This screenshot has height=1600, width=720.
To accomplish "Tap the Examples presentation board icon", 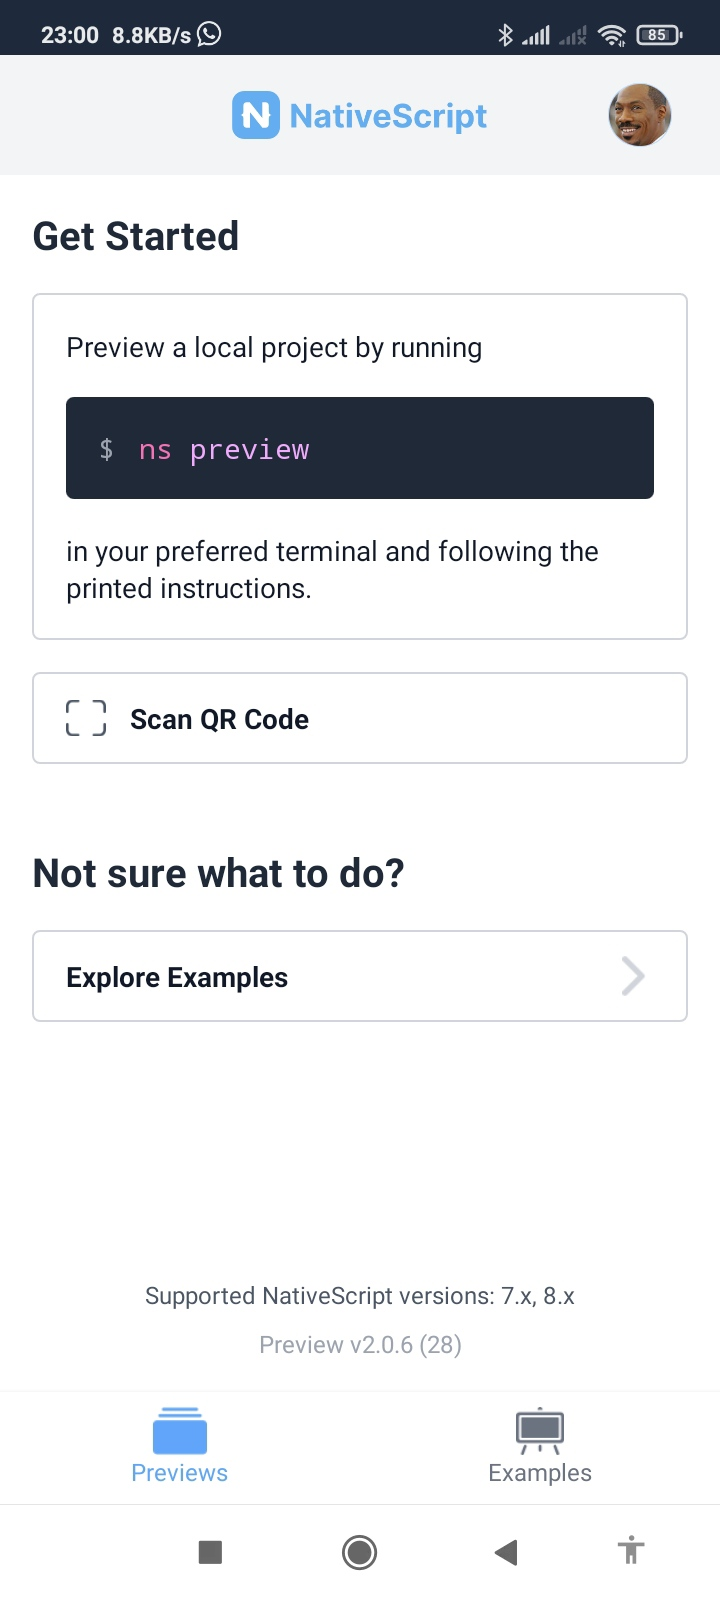I will coord(540,1431).
